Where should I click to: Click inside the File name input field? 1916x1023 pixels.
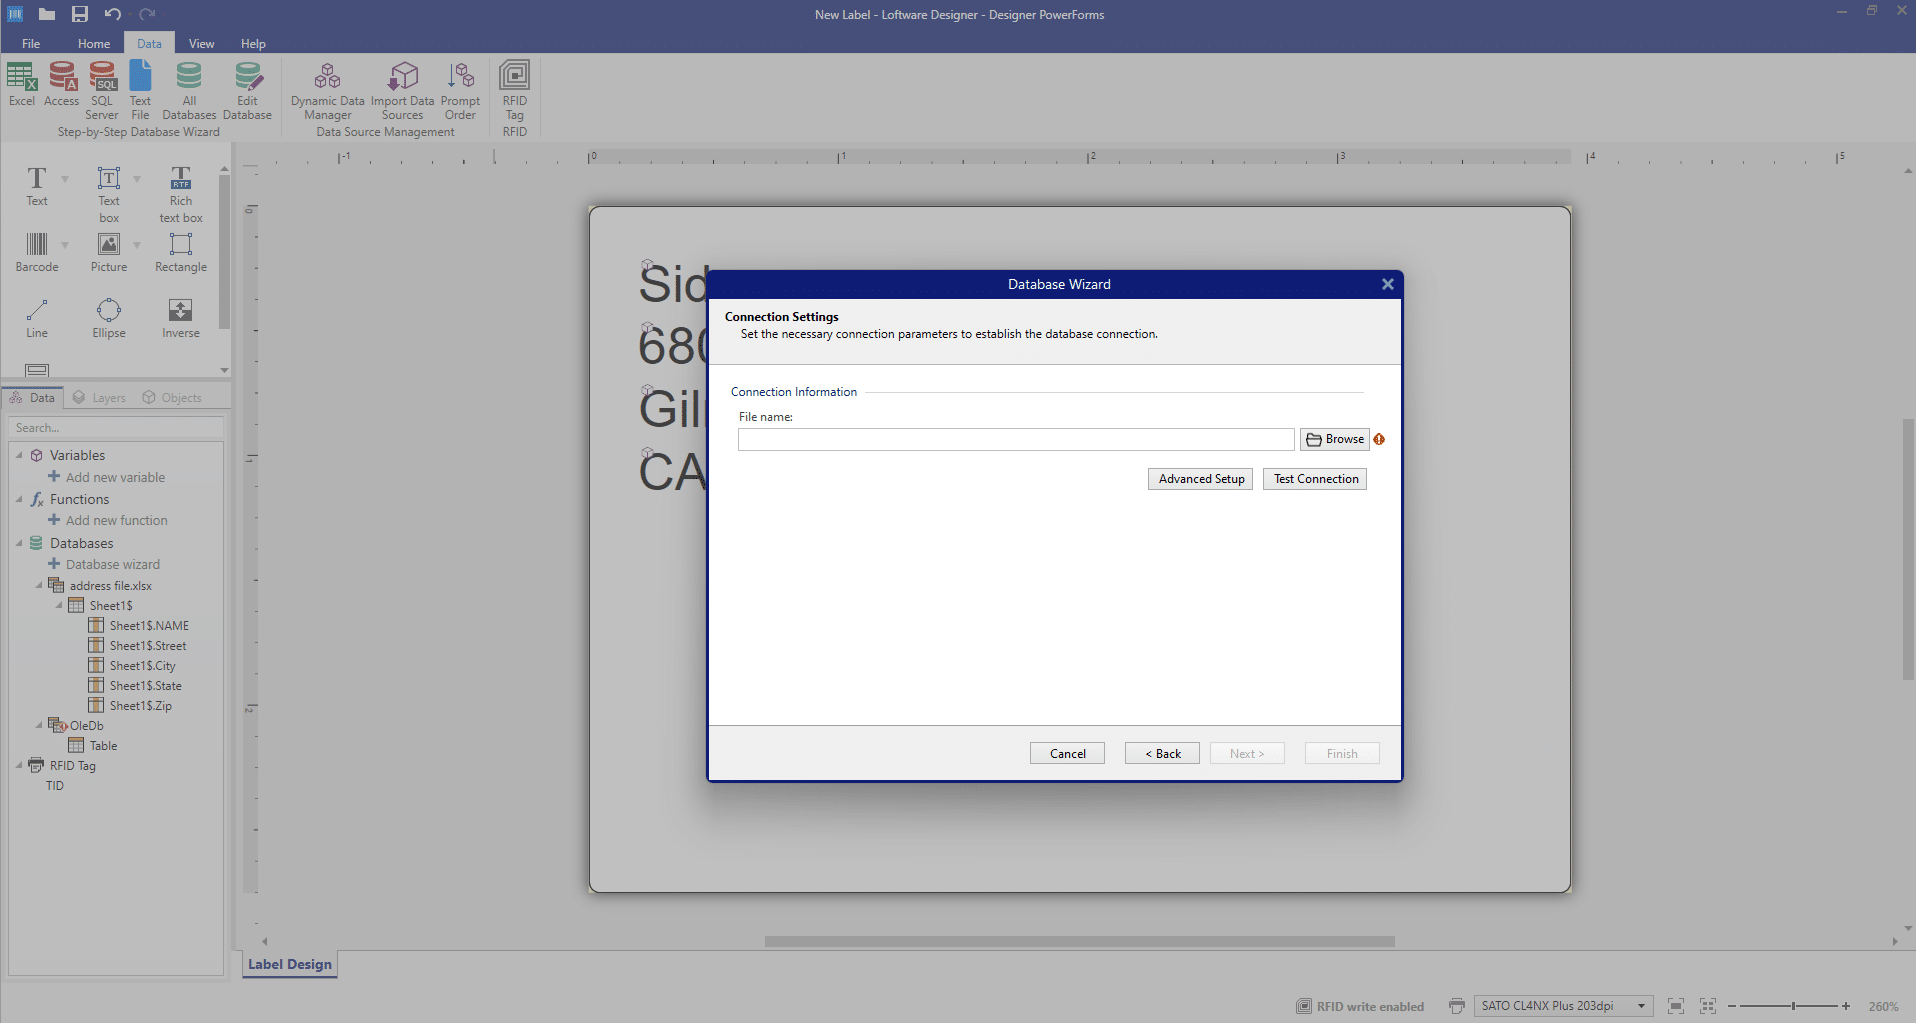coord(1015,439)
